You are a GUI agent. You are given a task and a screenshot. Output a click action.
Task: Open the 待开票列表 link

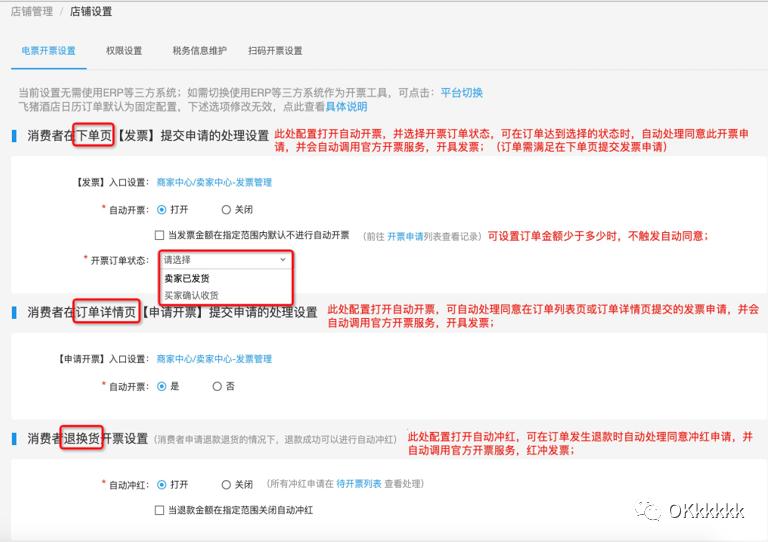tap(359, 484)
